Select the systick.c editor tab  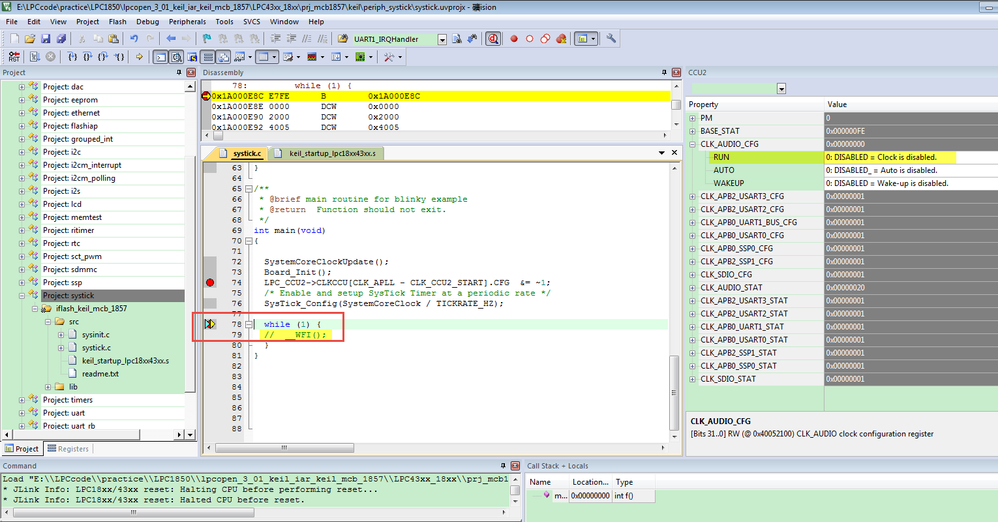pos(241,153)
